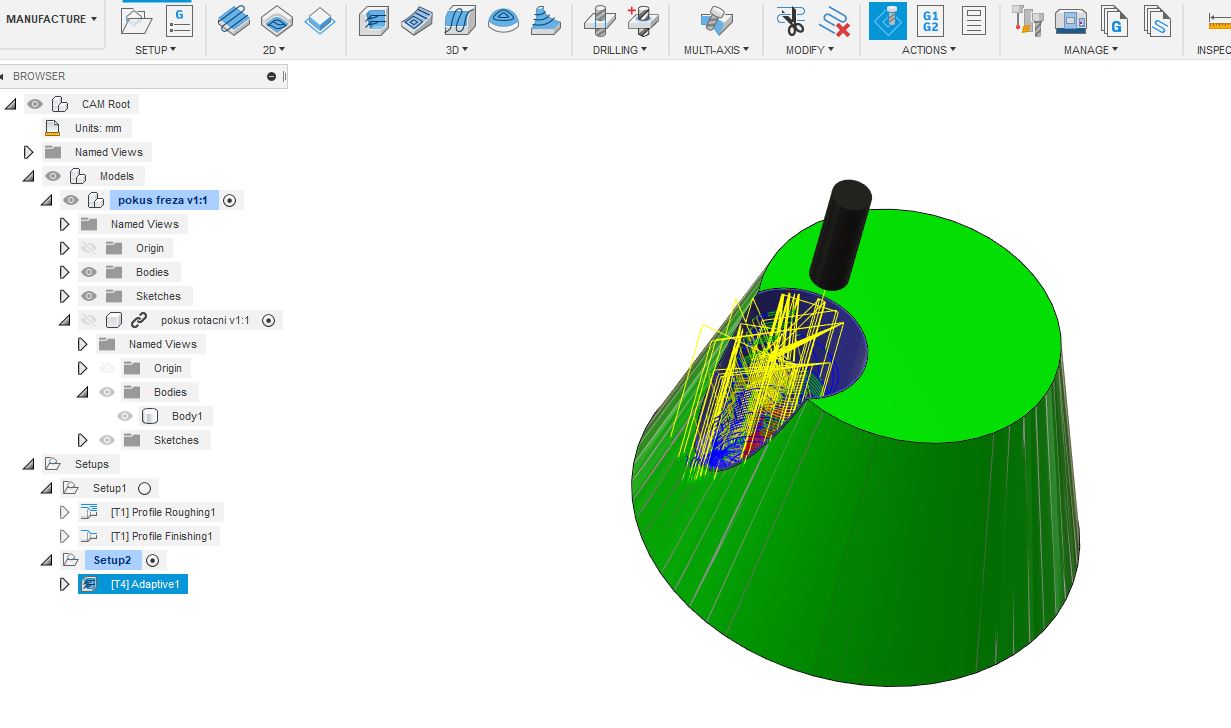1231x728 pixels.
Task: Collapse the Models tree node
Action: pyautogui.click(x=29, y=176)
